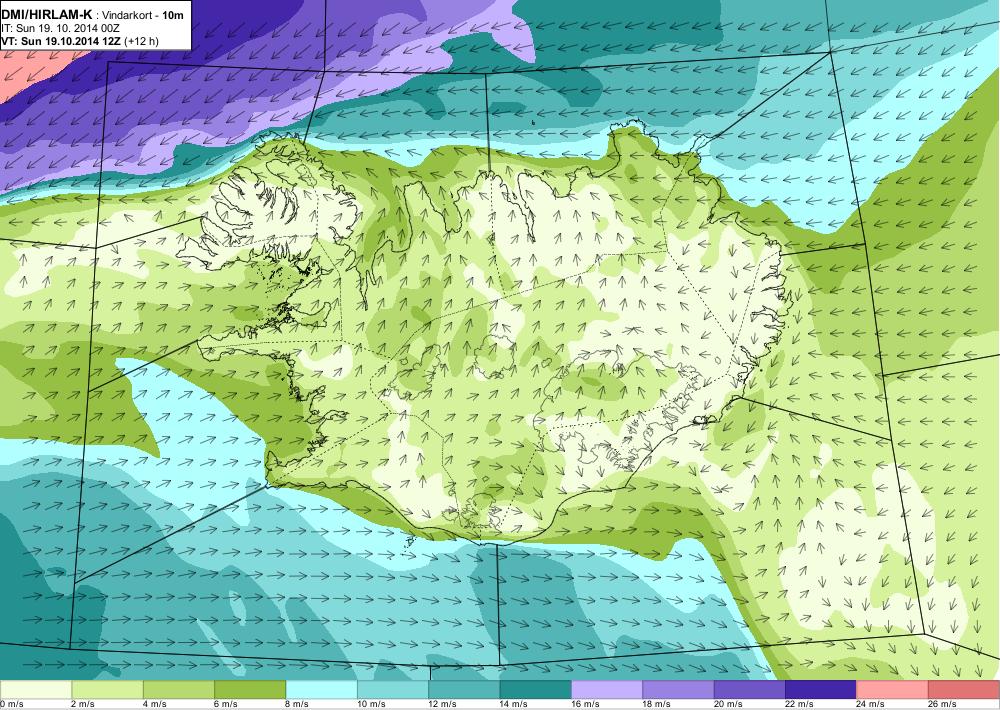1000x710 pixels.
Task: Select the dark teal 14–16 m/s legend swatch
Action: (536, 689)
